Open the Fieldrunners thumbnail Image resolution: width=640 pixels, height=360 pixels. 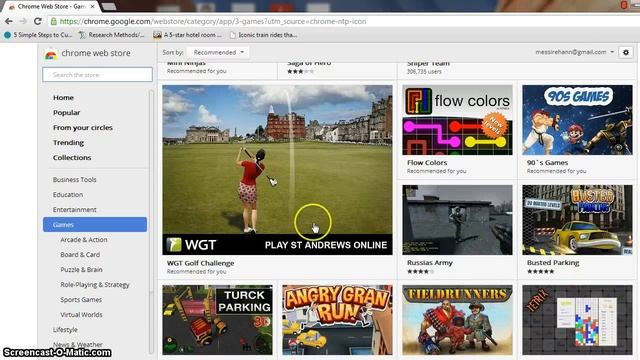pos(457,320)
